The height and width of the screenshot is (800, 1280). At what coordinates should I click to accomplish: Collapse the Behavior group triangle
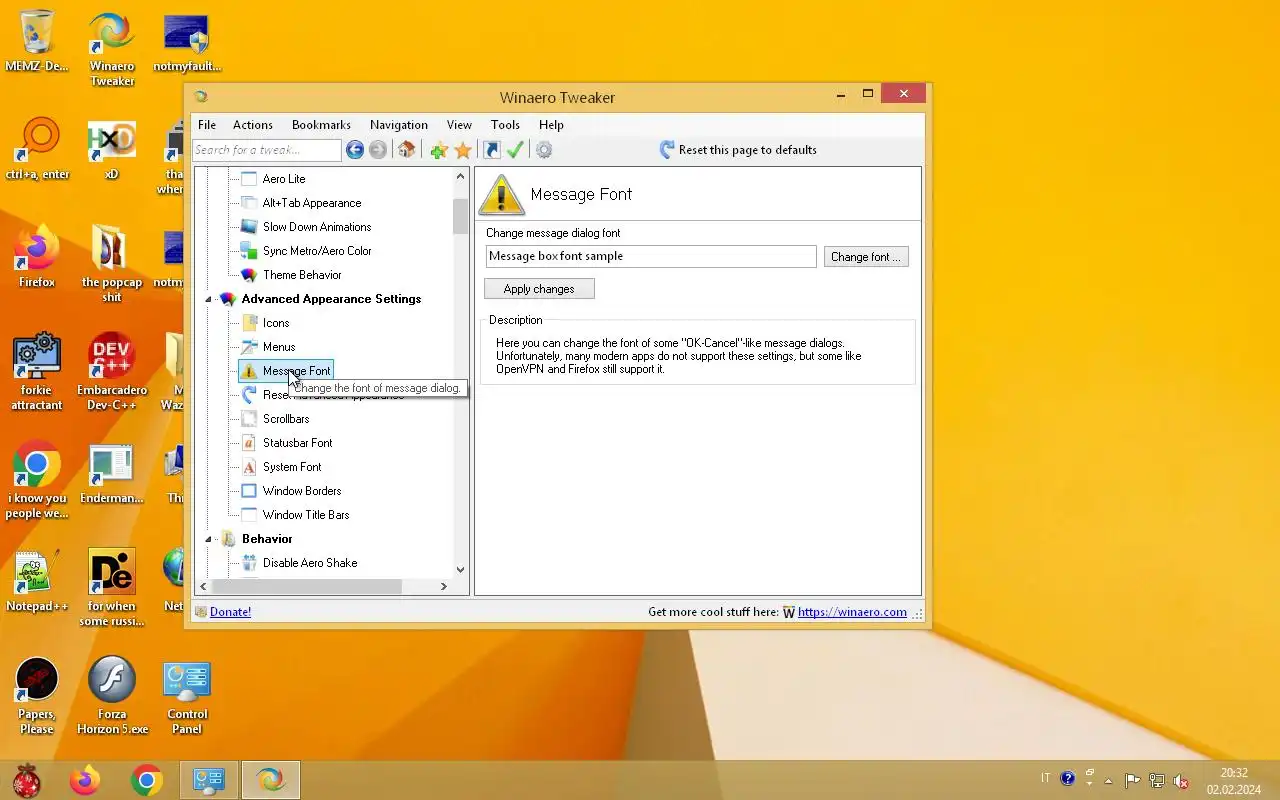click(x=209, y=539)
